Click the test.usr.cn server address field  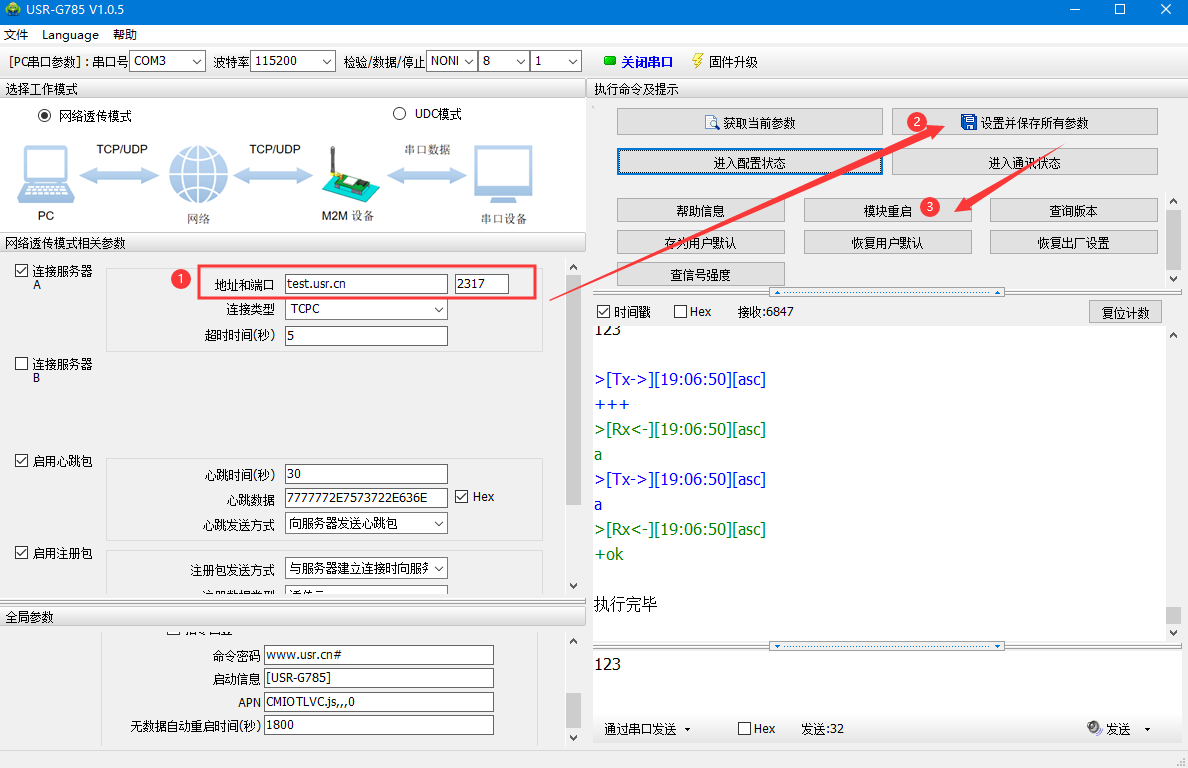point(366,284)
